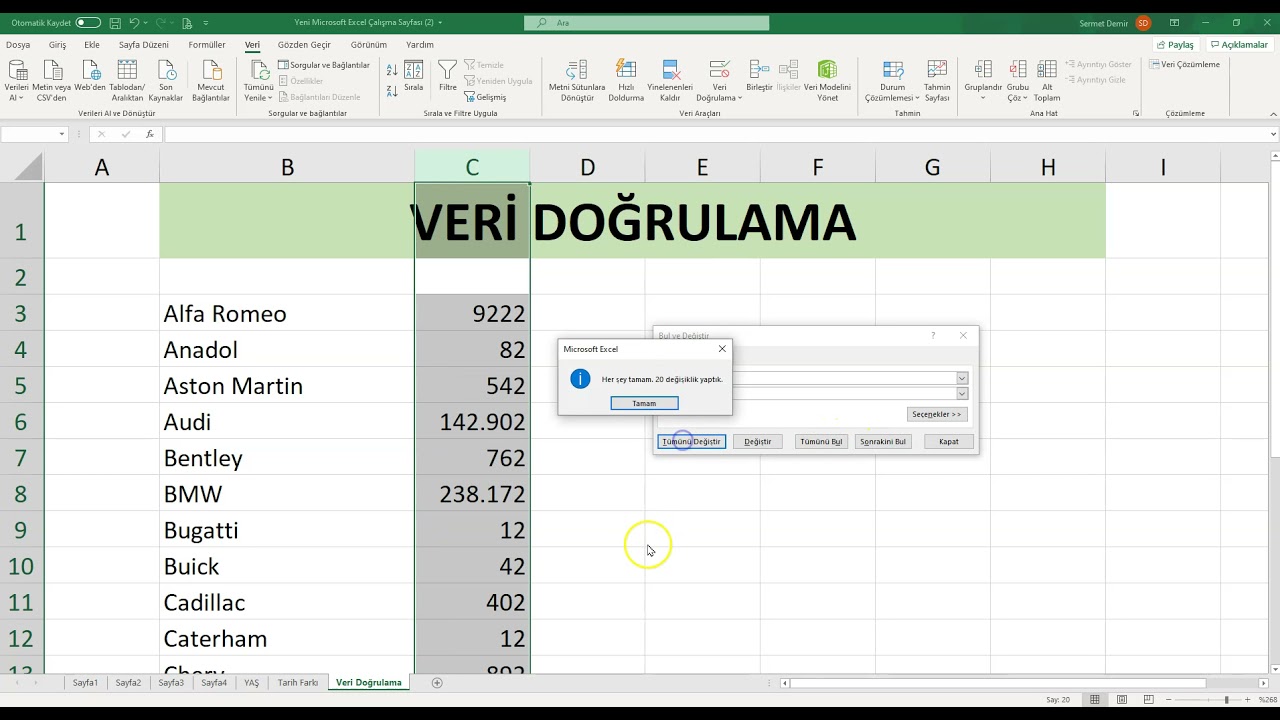Sort ascending with the A-Z icon
Screen dimensions: 1280x720
(x=392, y=70)
